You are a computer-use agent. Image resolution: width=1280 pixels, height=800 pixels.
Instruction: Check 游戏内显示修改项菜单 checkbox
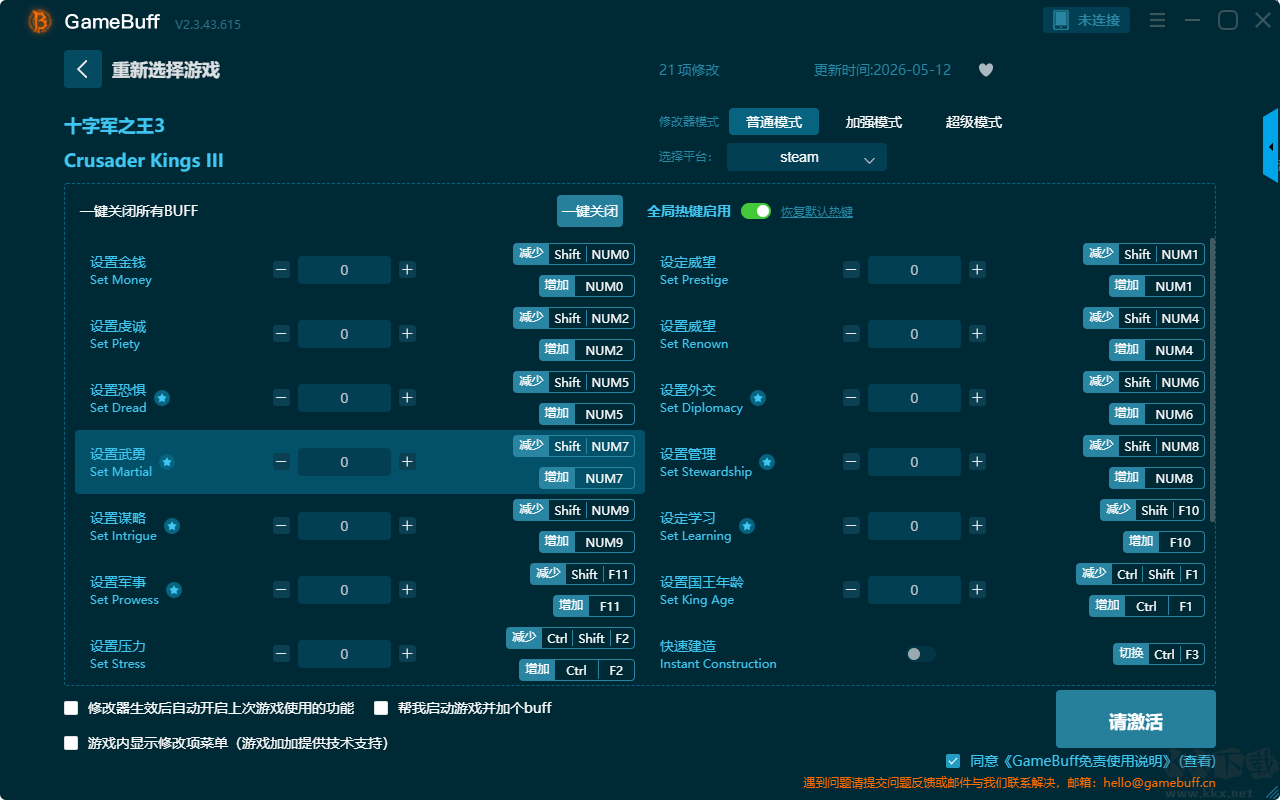(71, 743)
